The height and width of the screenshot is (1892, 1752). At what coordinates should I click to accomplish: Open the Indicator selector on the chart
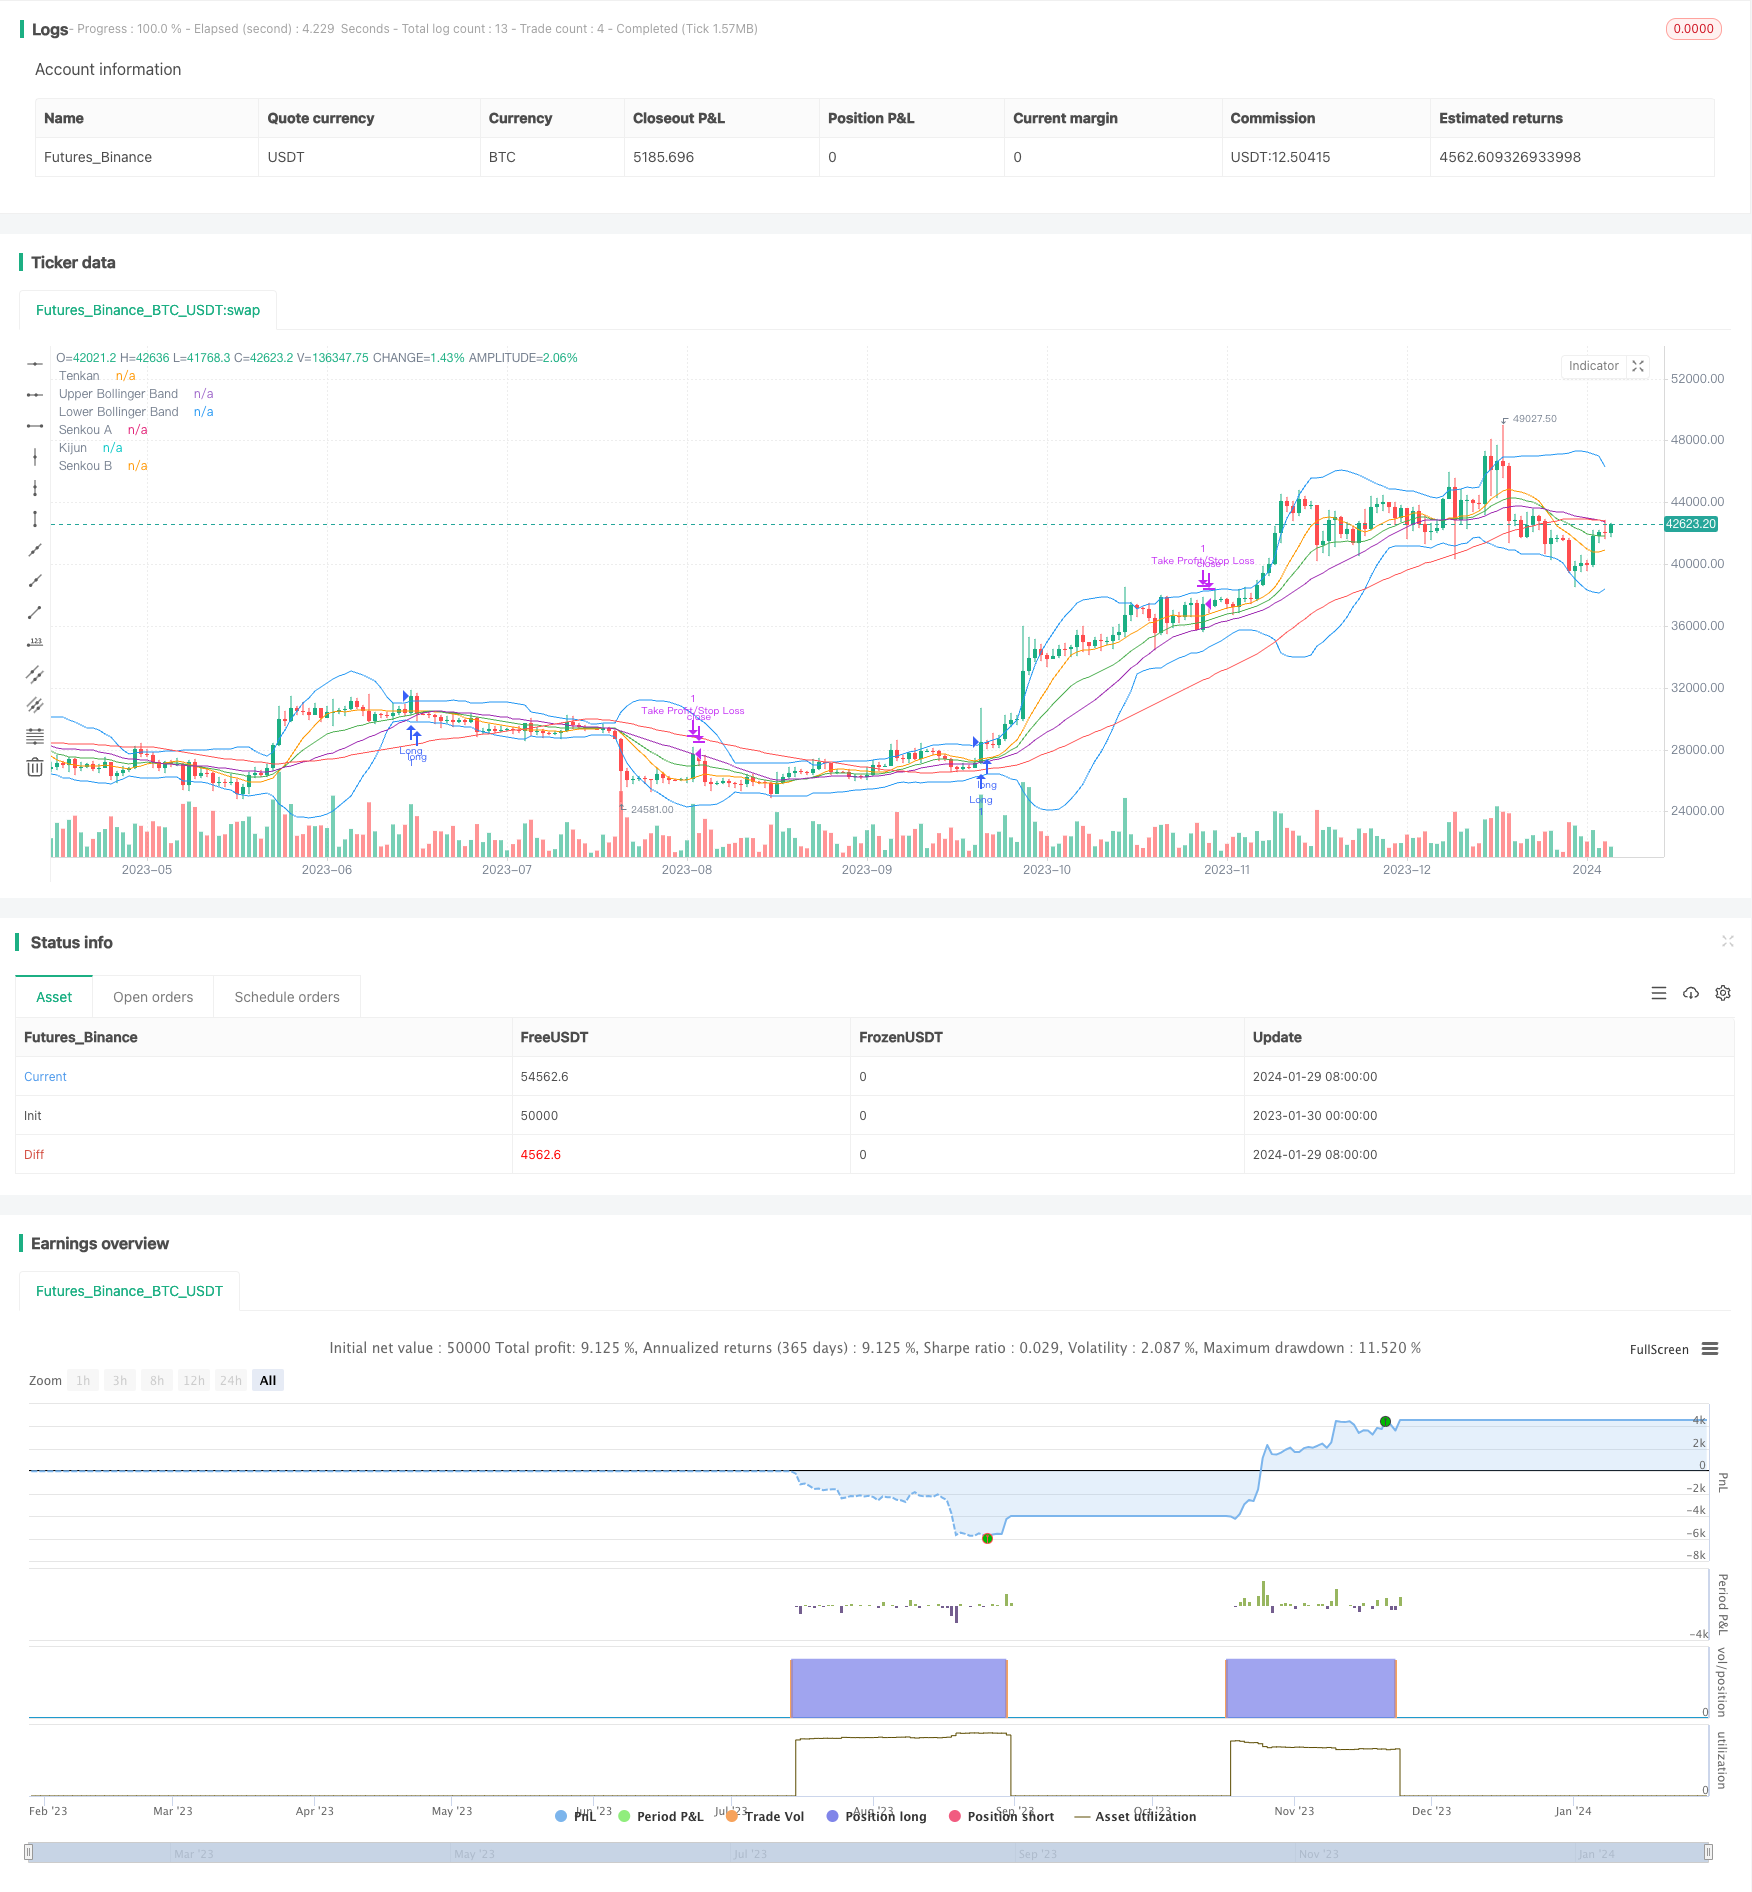coord(1593,366)
